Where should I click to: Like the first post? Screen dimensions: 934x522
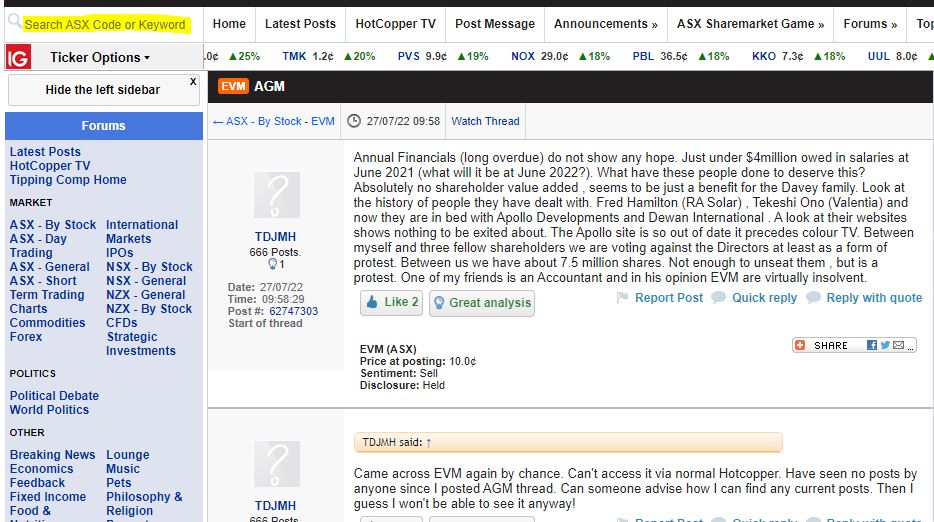(391, 302)
